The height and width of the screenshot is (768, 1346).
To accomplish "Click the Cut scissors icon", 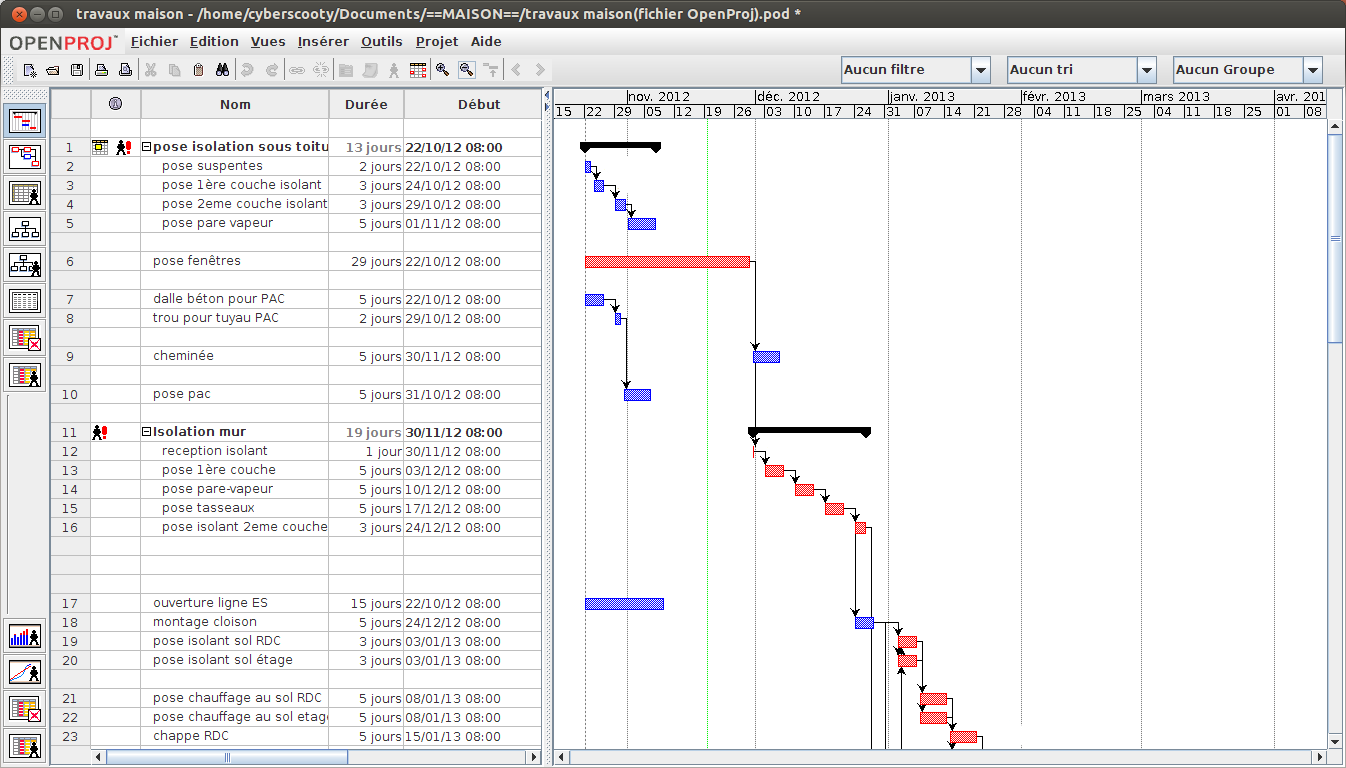I will click(151, 70).
